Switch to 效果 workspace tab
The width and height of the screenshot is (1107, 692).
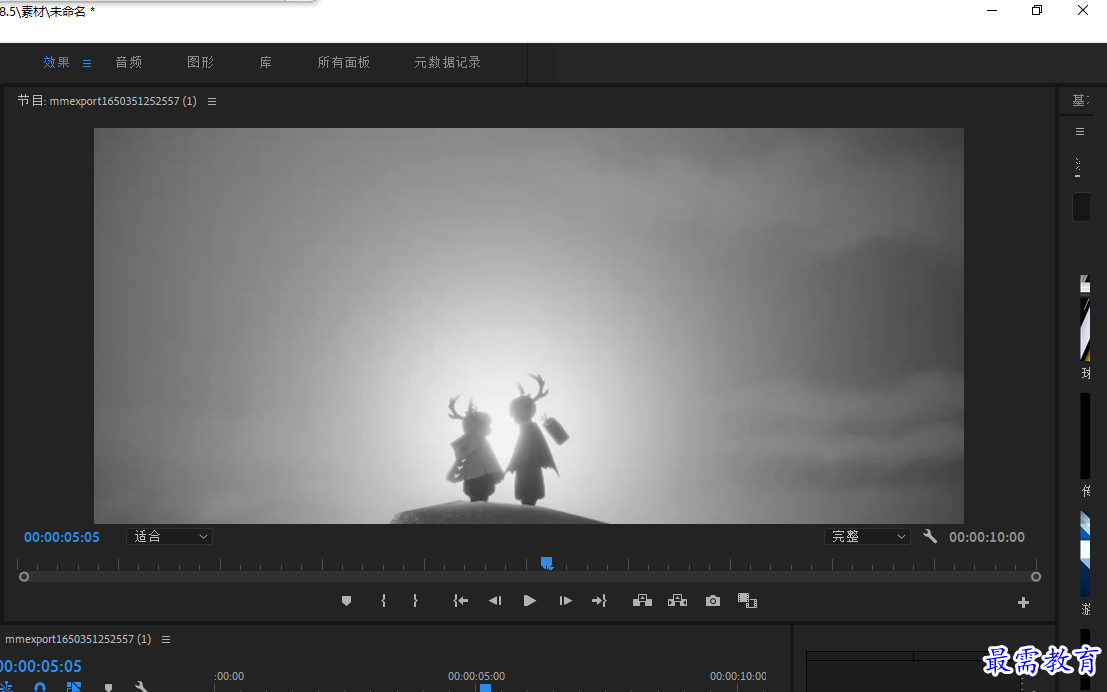point(56,62)
